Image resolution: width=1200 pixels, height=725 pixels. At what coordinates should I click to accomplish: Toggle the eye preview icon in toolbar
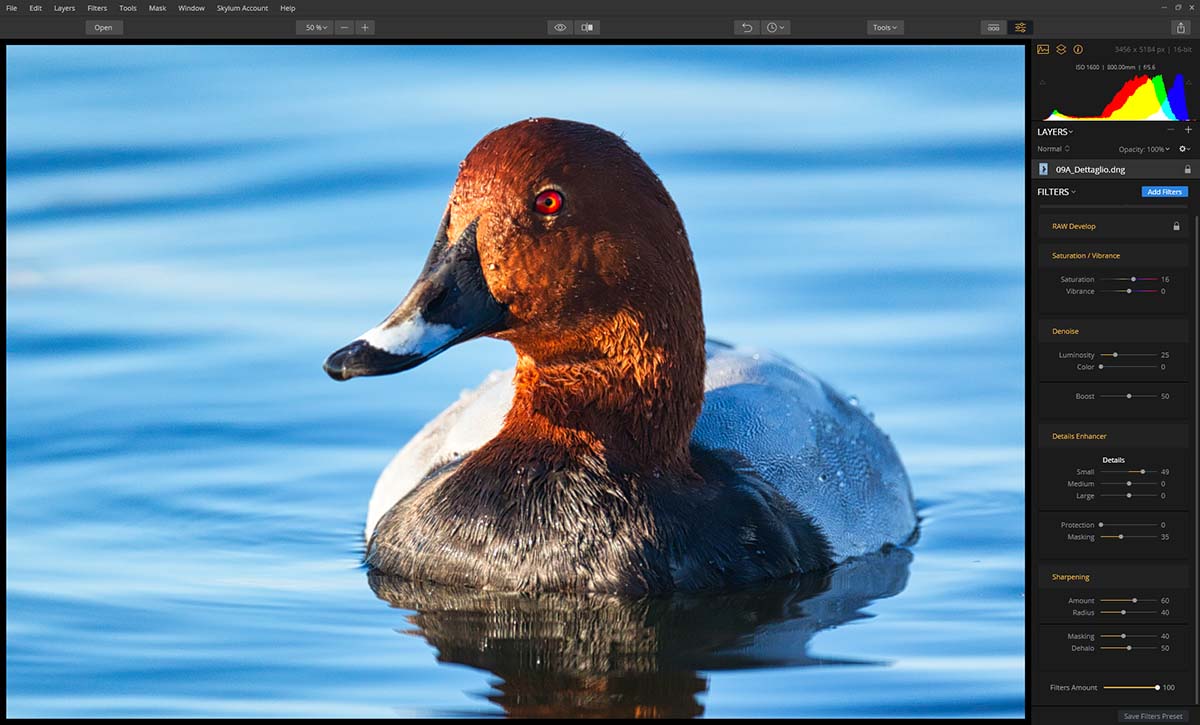(560, 27)
